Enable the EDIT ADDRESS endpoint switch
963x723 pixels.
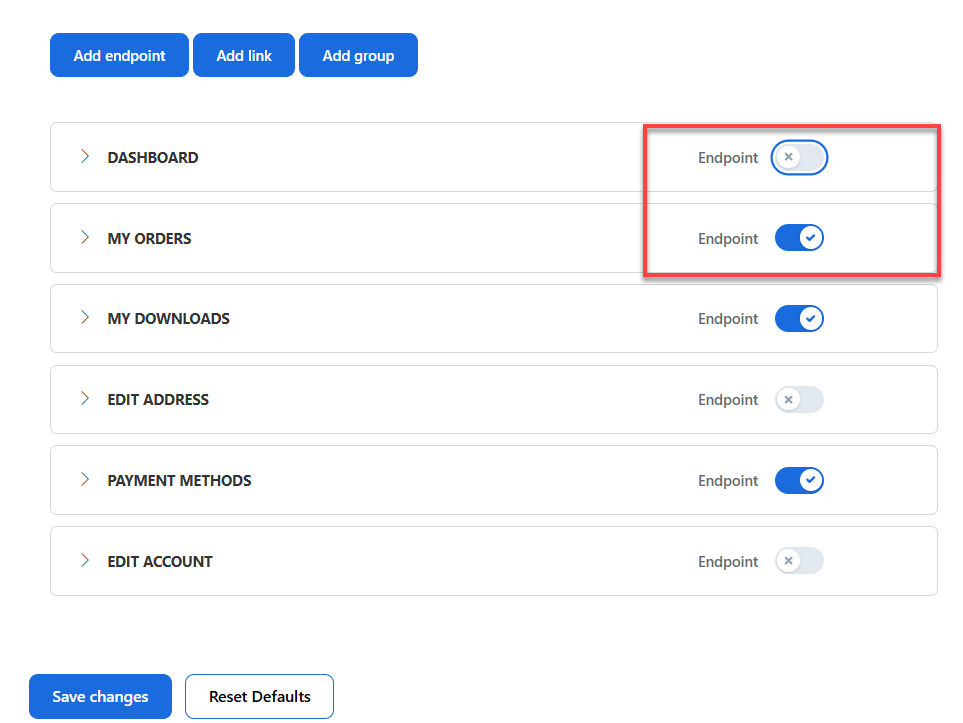[x=799, y=399]
